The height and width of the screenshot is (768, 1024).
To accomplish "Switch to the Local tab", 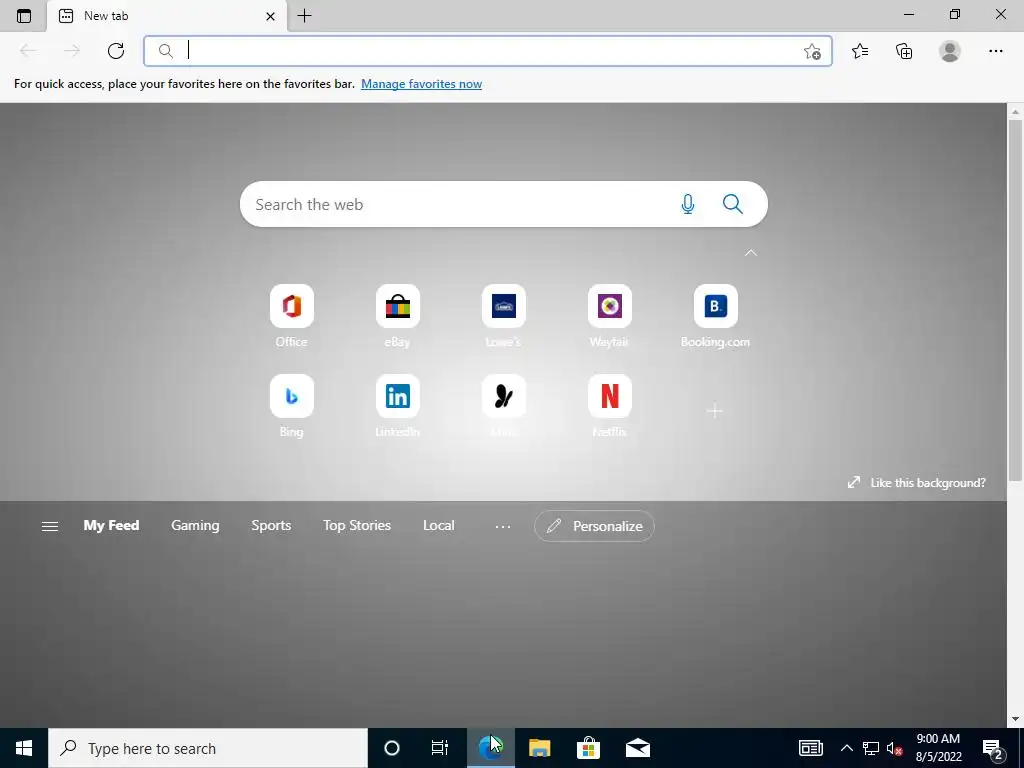I will click(438, 526).
